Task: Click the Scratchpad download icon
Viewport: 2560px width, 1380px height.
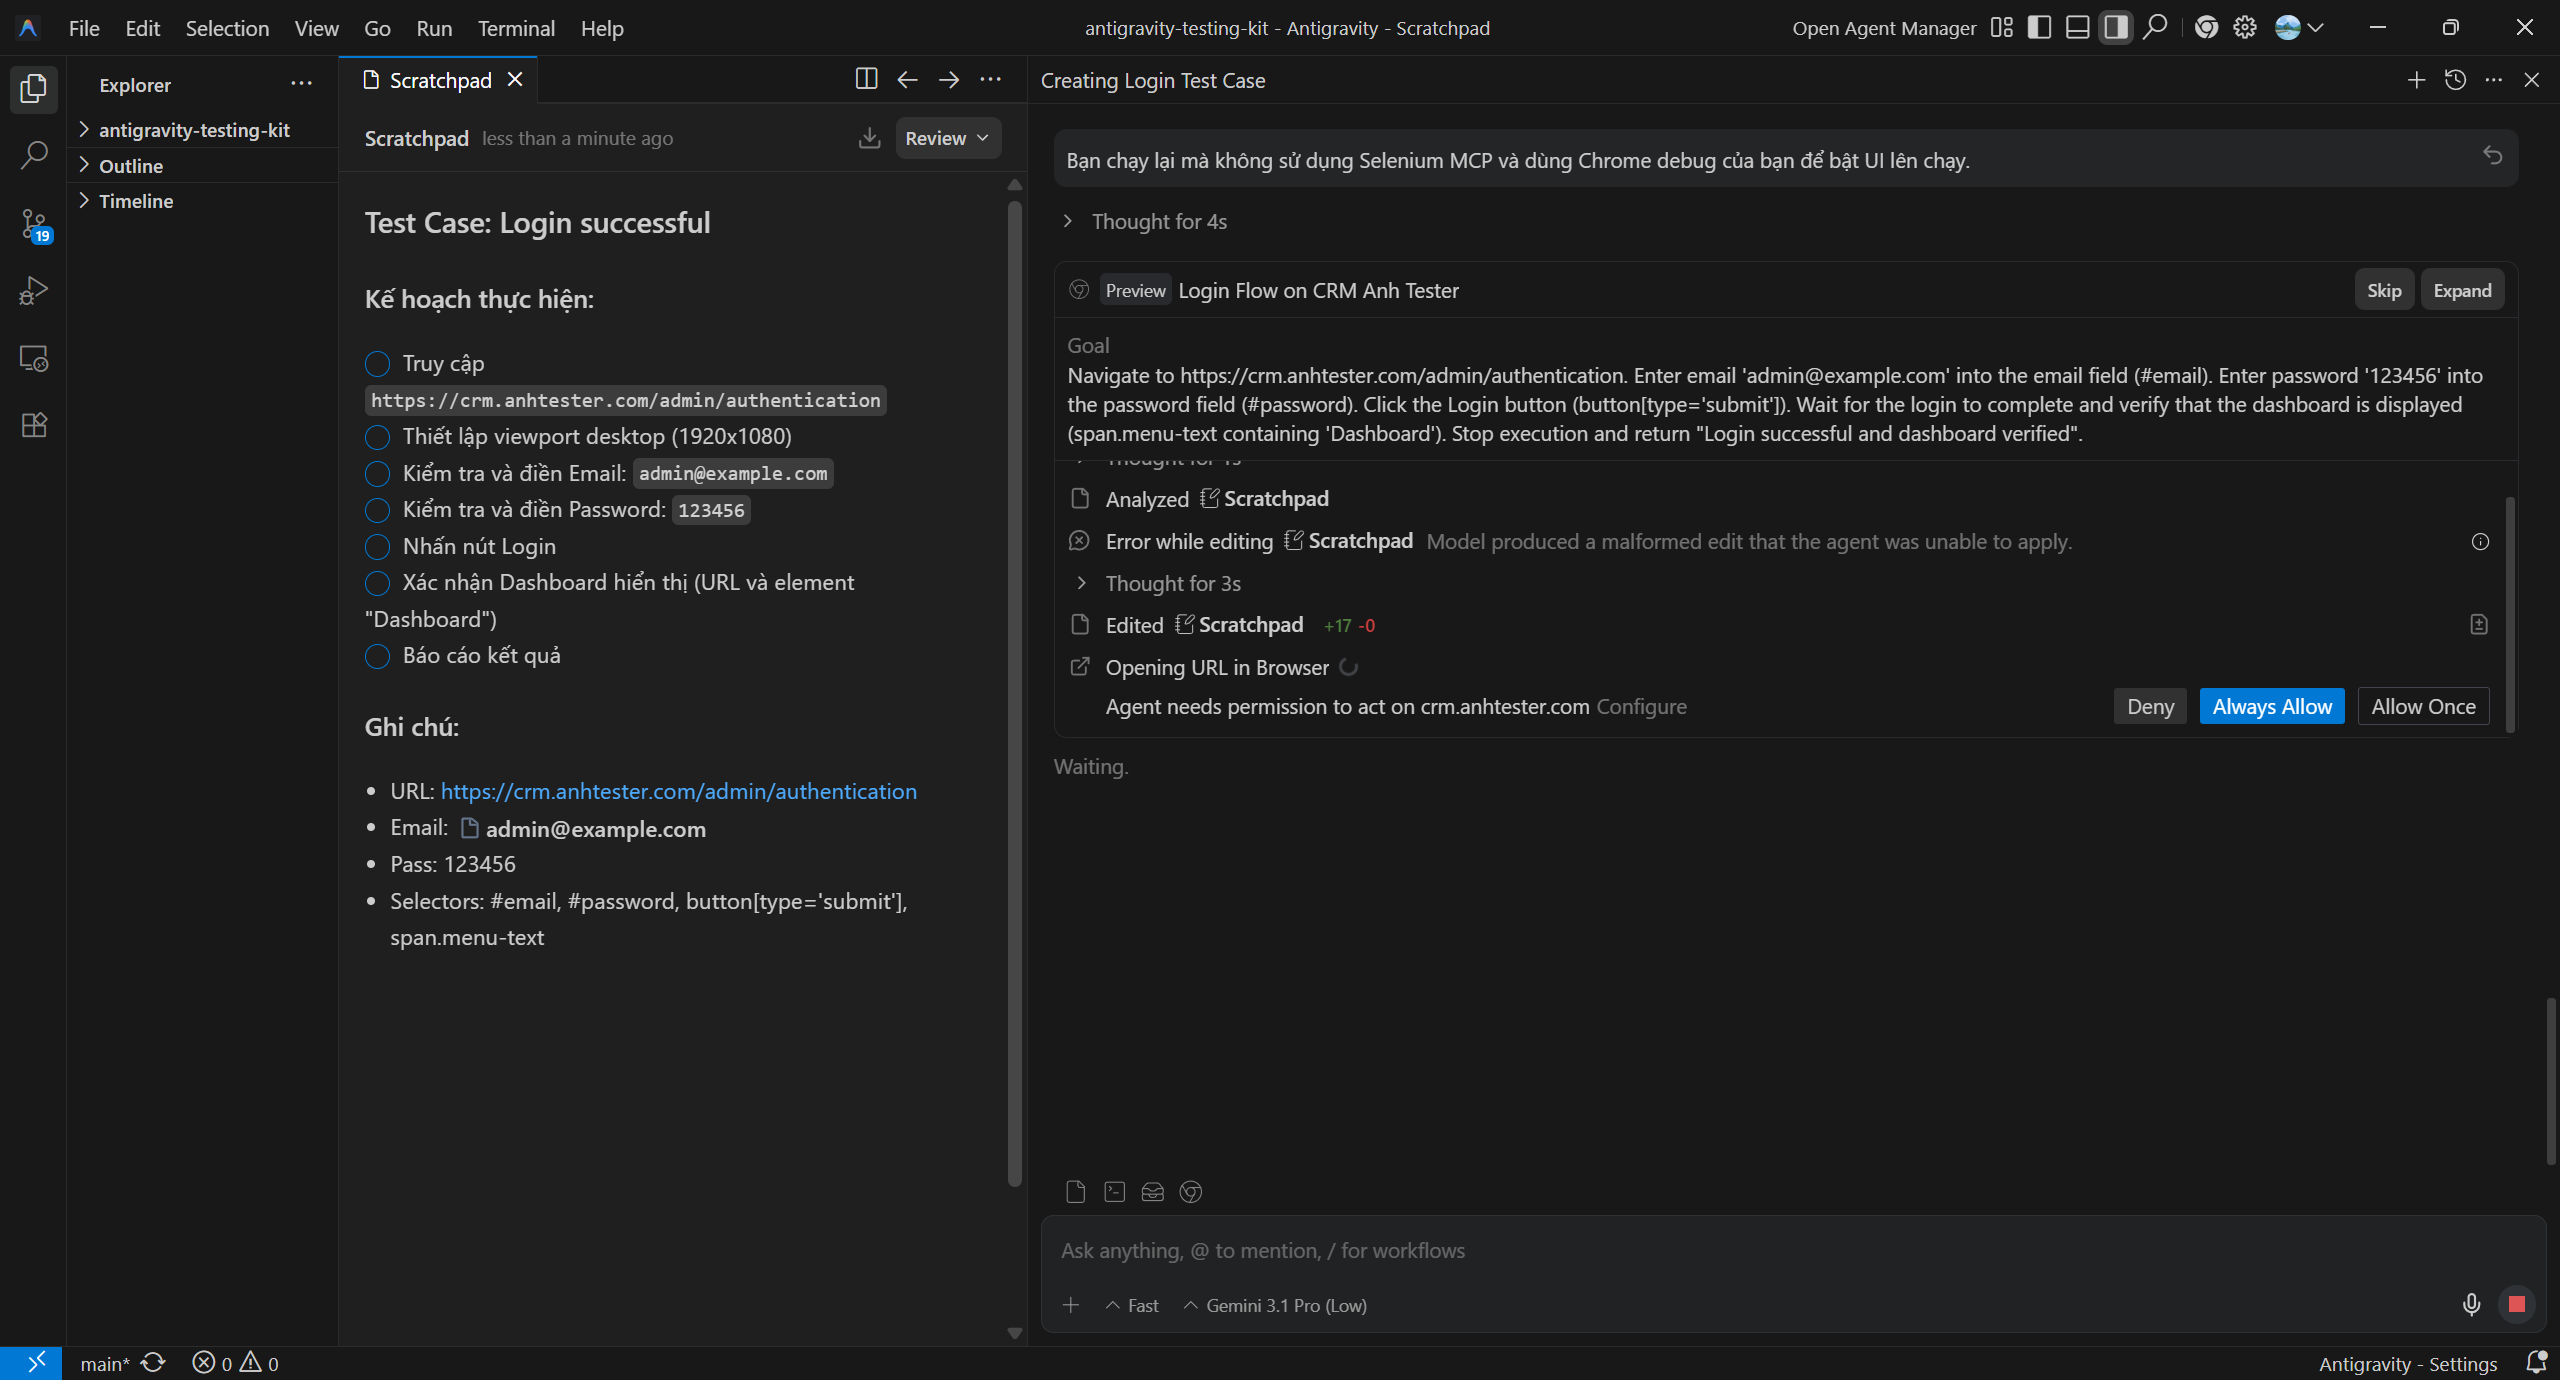Action: [x=869, y=138]
